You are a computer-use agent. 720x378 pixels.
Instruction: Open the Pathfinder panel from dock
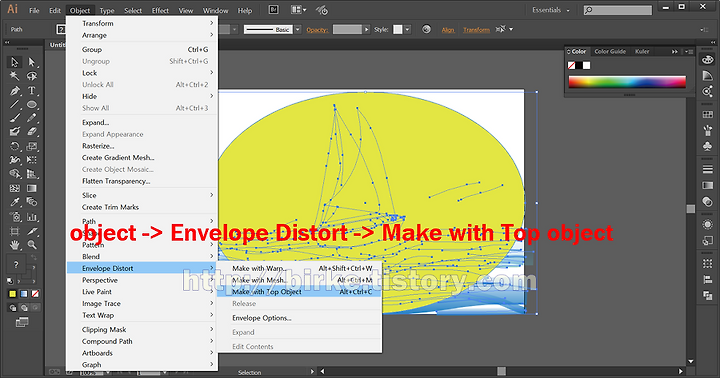(x=708, y=296)
